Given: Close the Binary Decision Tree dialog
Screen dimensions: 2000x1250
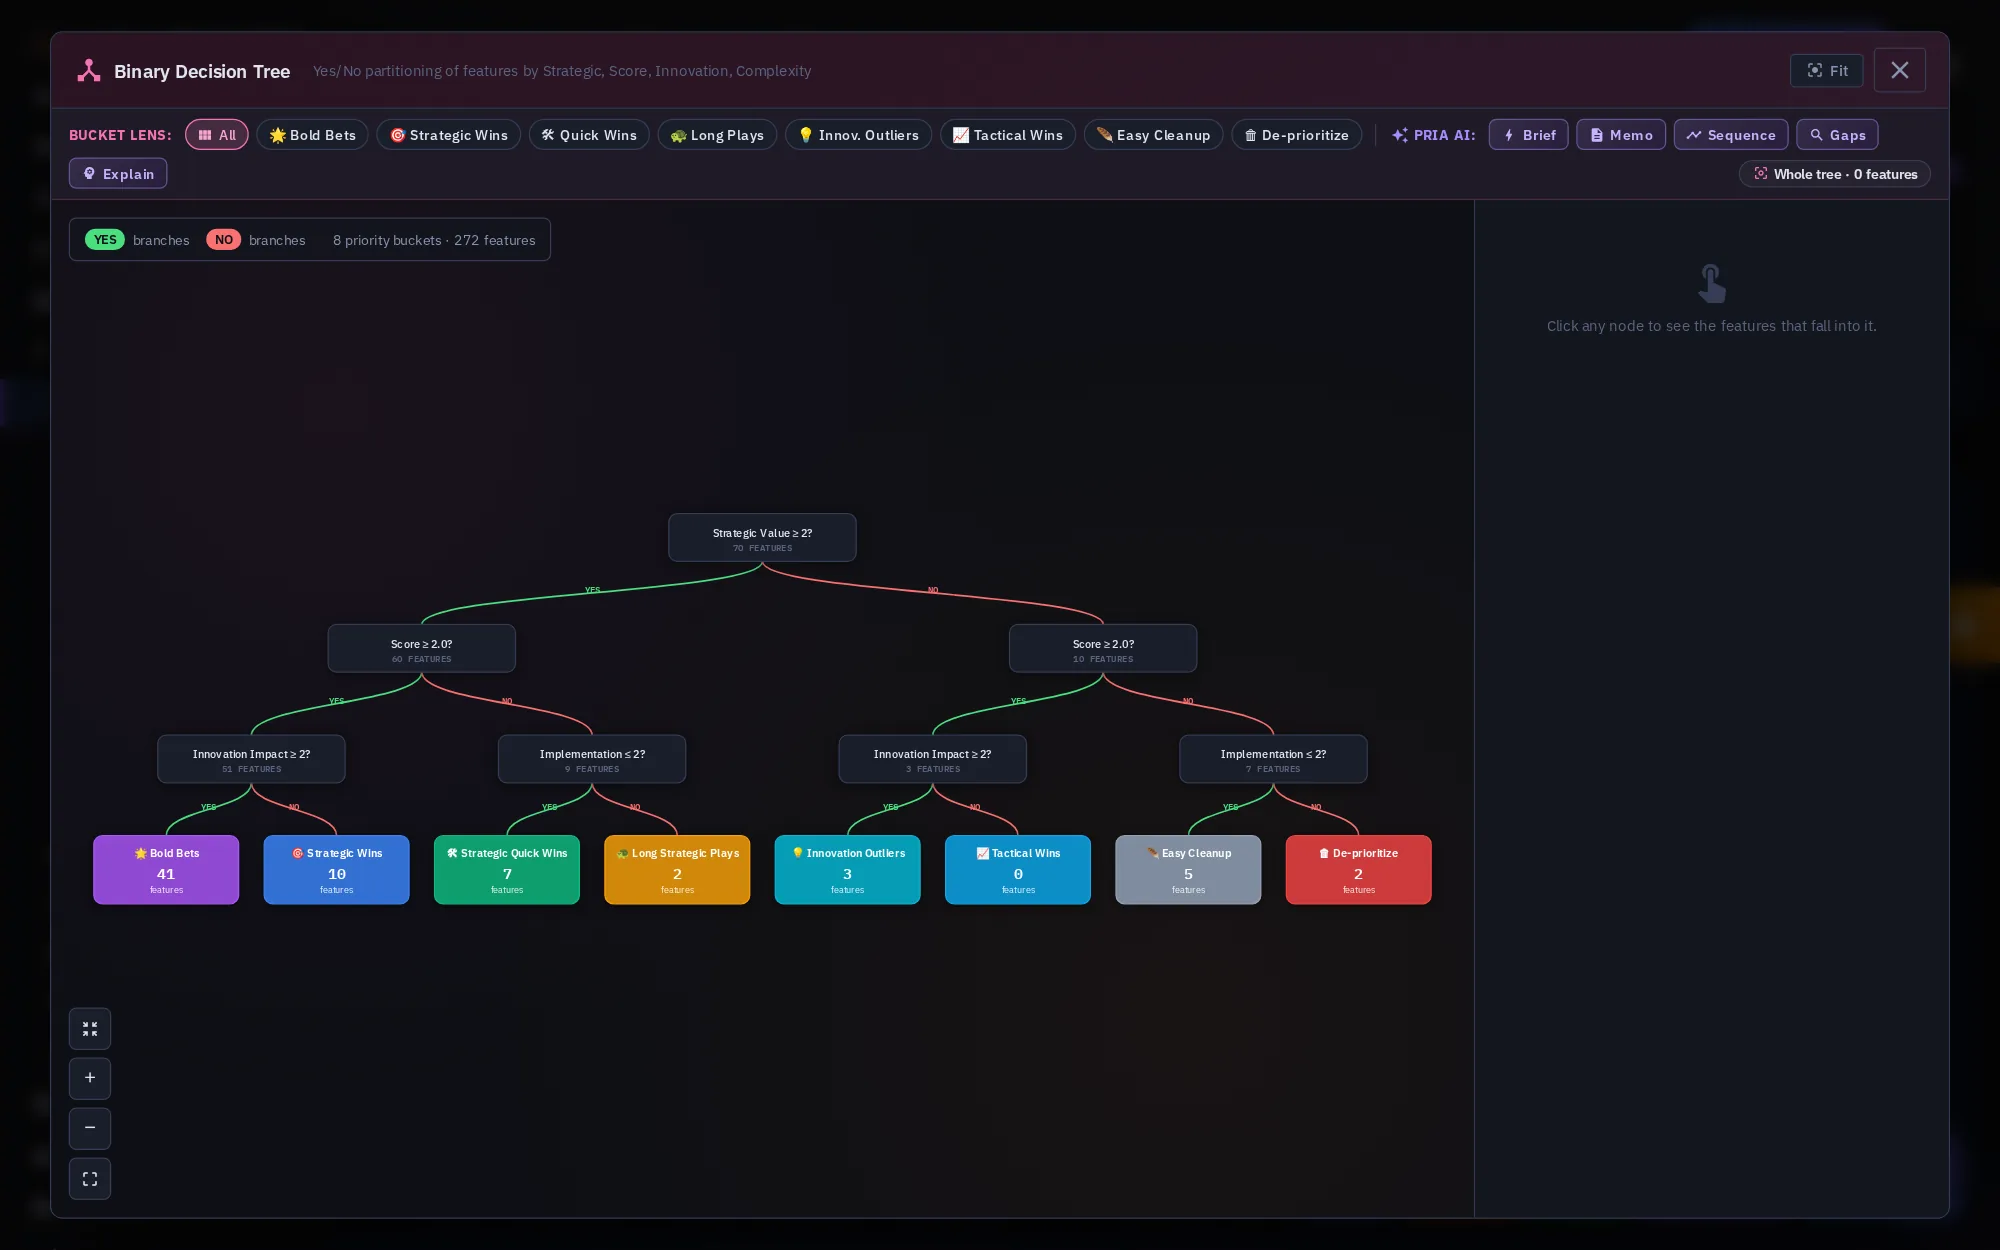Looking at the screenshot, I should (1899, 71).
